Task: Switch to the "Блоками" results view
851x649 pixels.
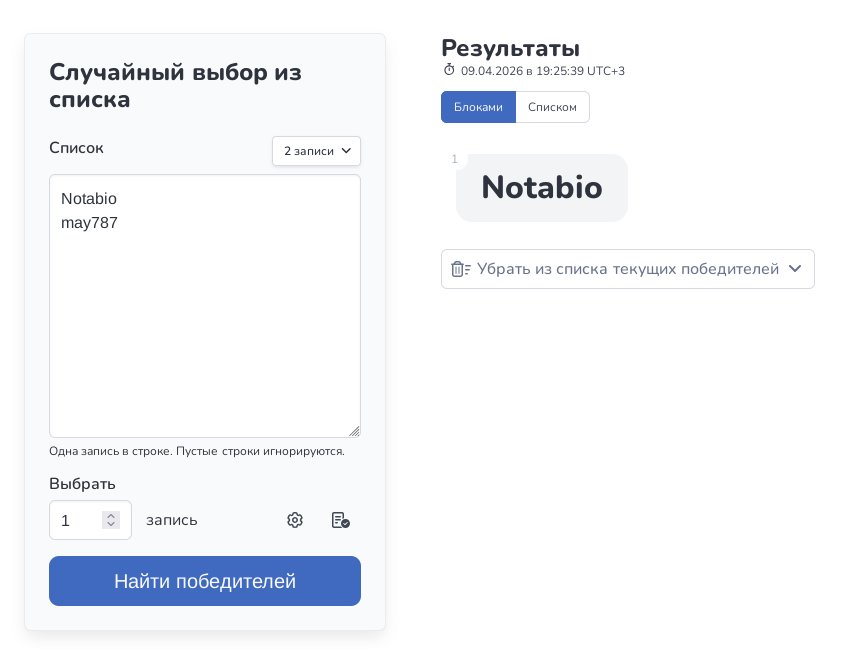Action: 478,107
